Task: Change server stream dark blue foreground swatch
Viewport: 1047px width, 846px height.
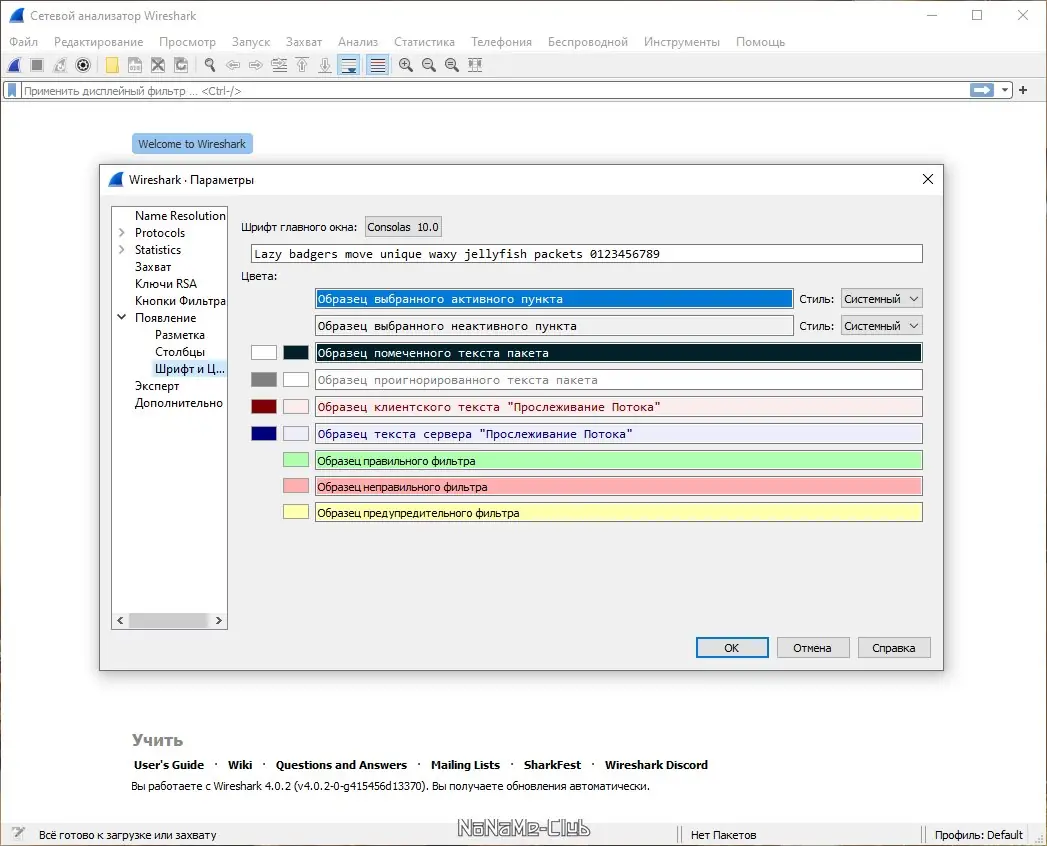Action: 264,433
